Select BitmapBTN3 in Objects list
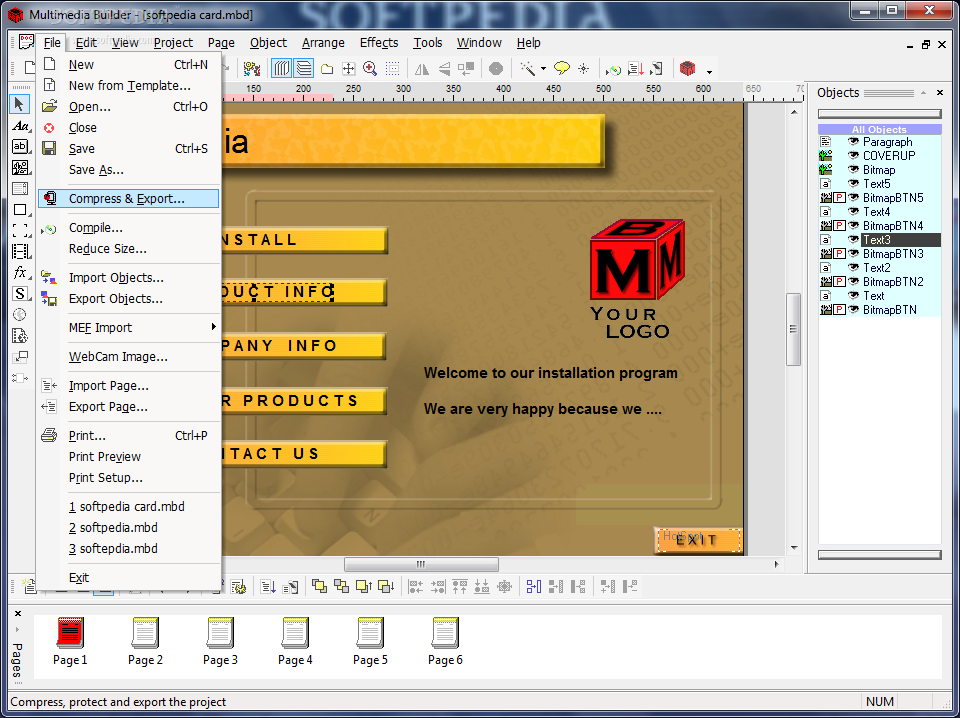 pyautogui.click(x=893, y=253)
